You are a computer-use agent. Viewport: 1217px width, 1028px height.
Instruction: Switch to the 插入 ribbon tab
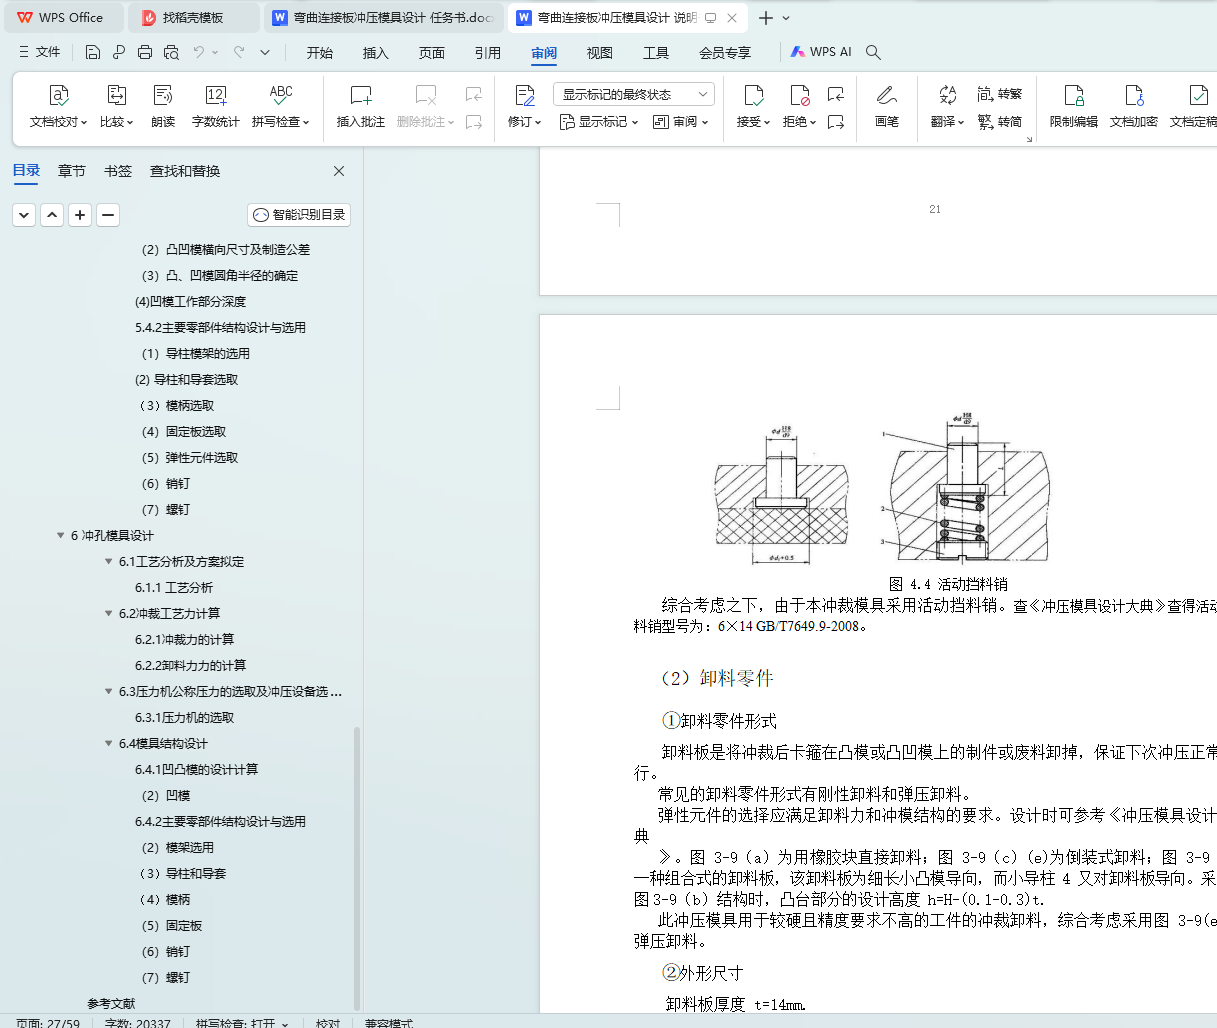tap(376, 52)
